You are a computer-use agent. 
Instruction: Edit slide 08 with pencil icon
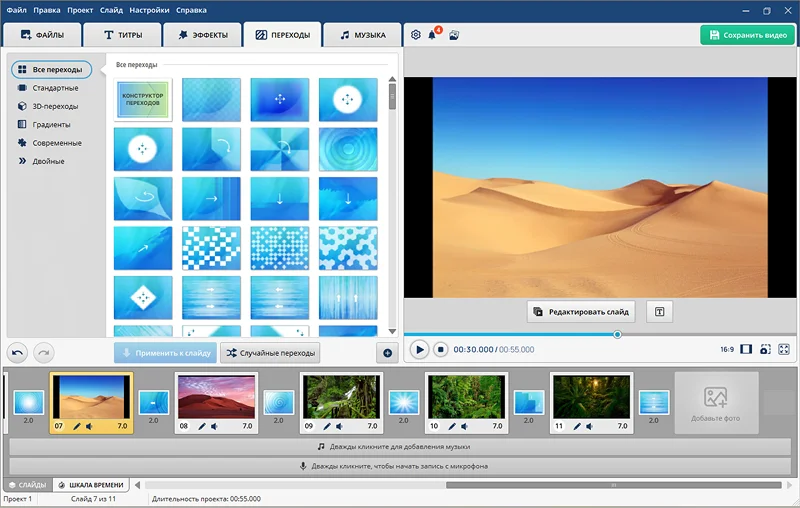coord(202,426)
